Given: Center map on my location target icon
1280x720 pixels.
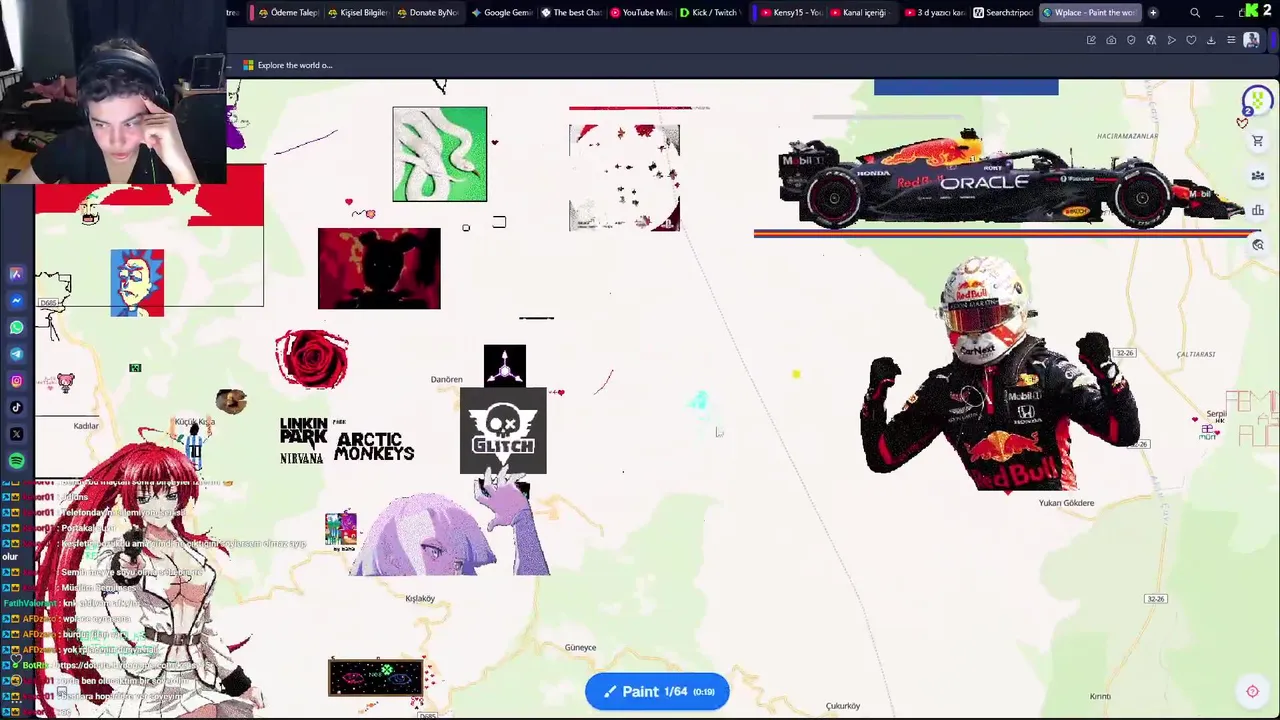Looking at the screenshot, I should click(1252, 691).
